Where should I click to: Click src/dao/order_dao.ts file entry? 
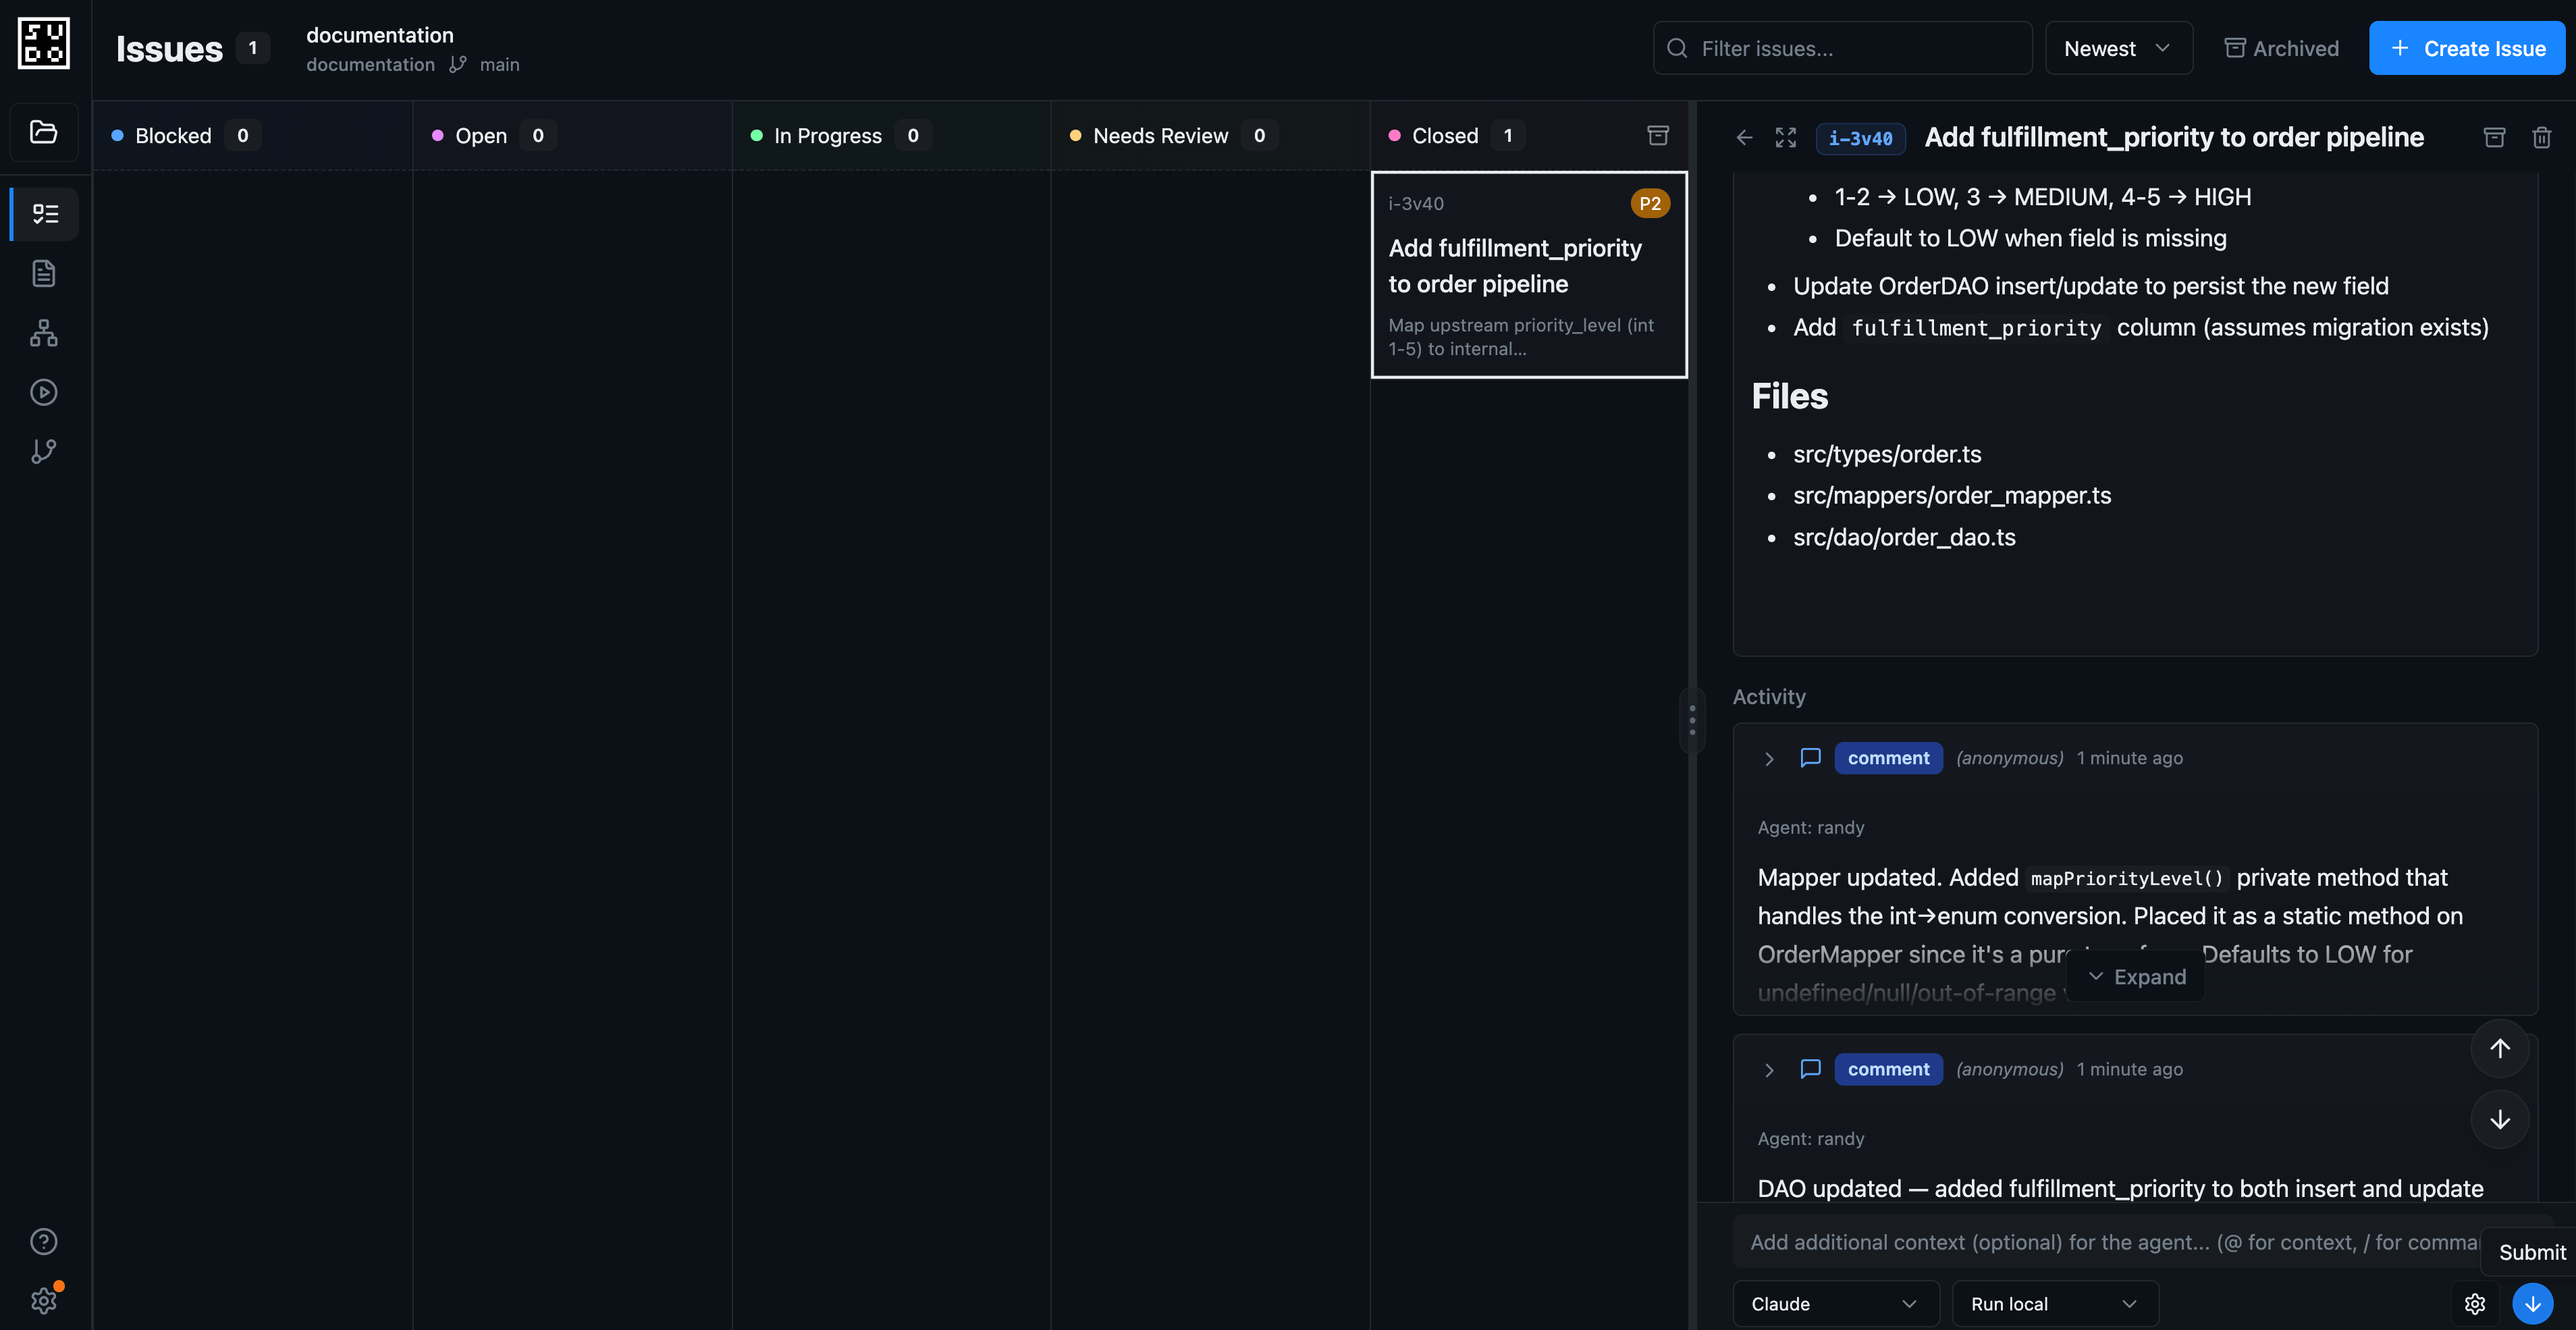pos(1904,537)
